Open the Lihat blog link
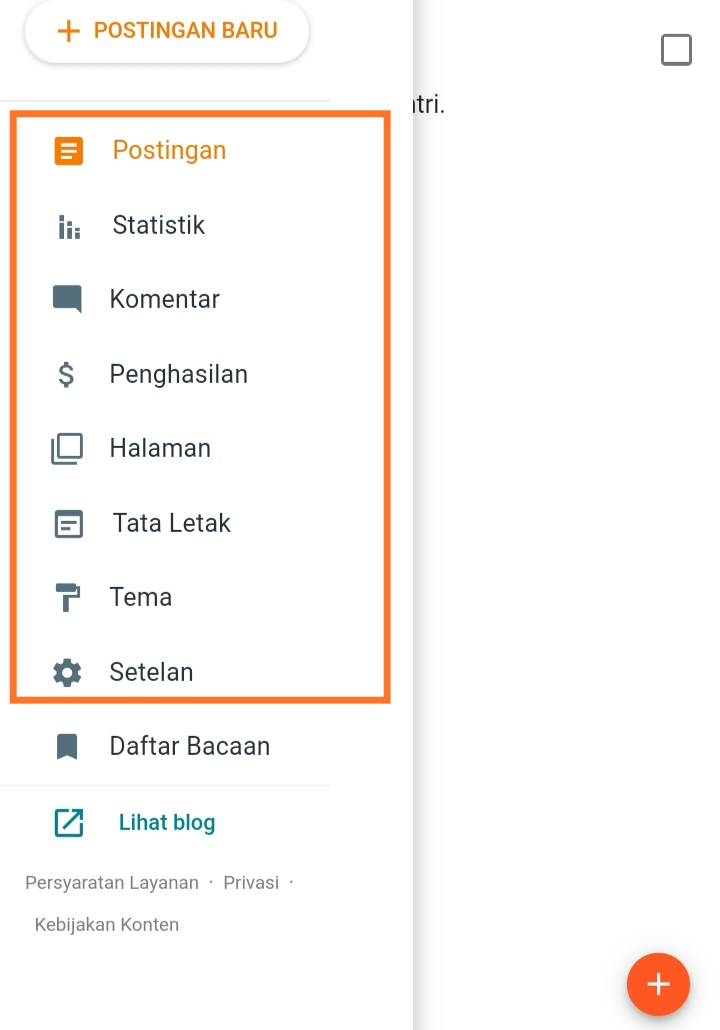The width and height of the screenshot is (720, 1030). (167, 822)
